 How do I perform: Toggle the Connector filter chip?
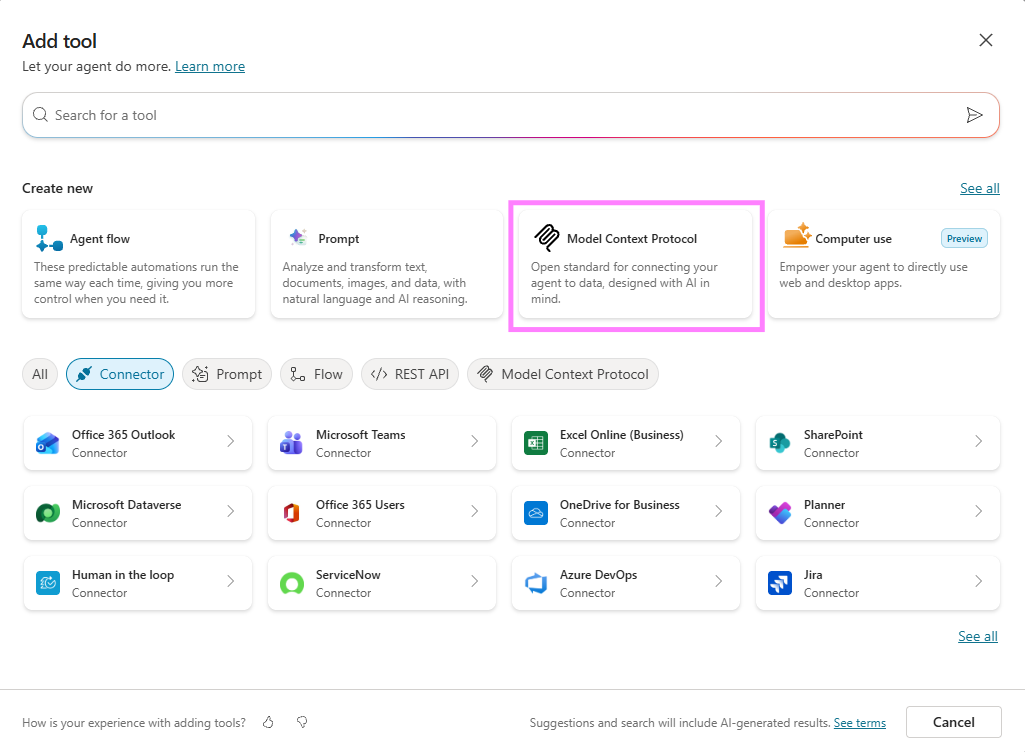tap(120, 374)
